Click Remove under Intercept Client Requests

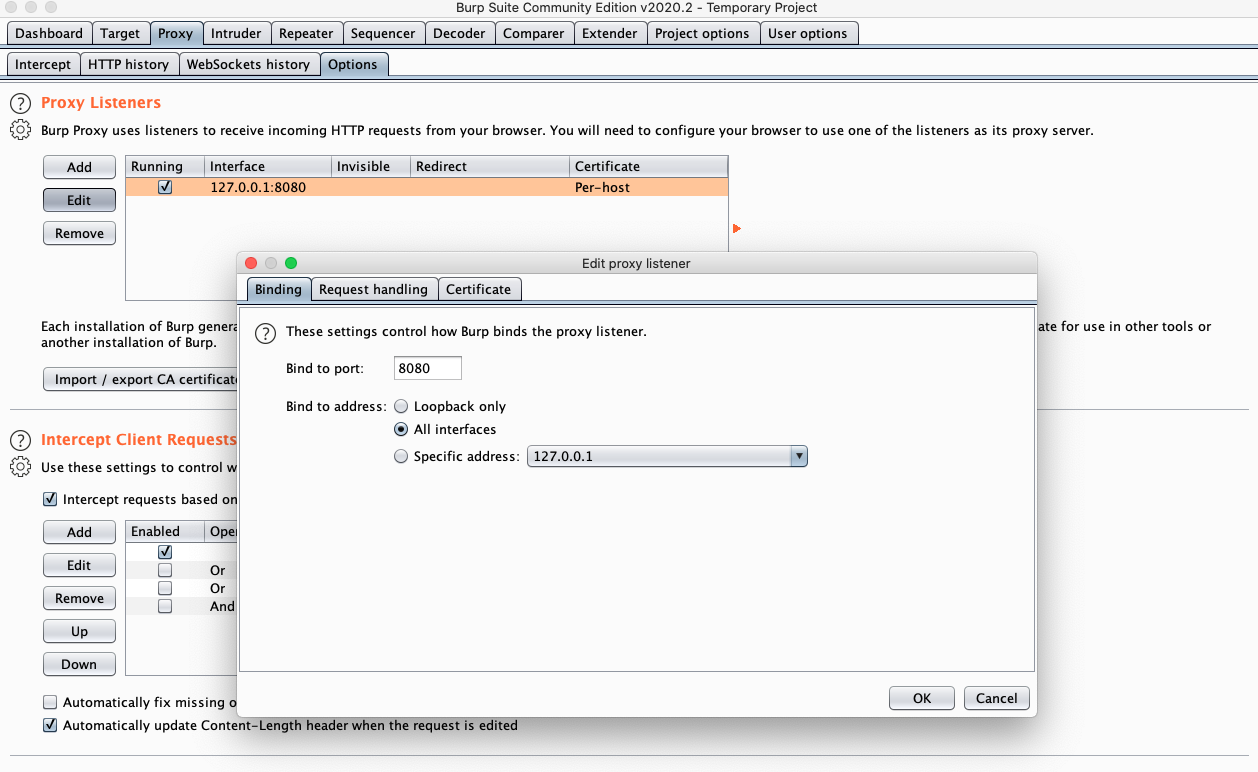tap(79, 598)
